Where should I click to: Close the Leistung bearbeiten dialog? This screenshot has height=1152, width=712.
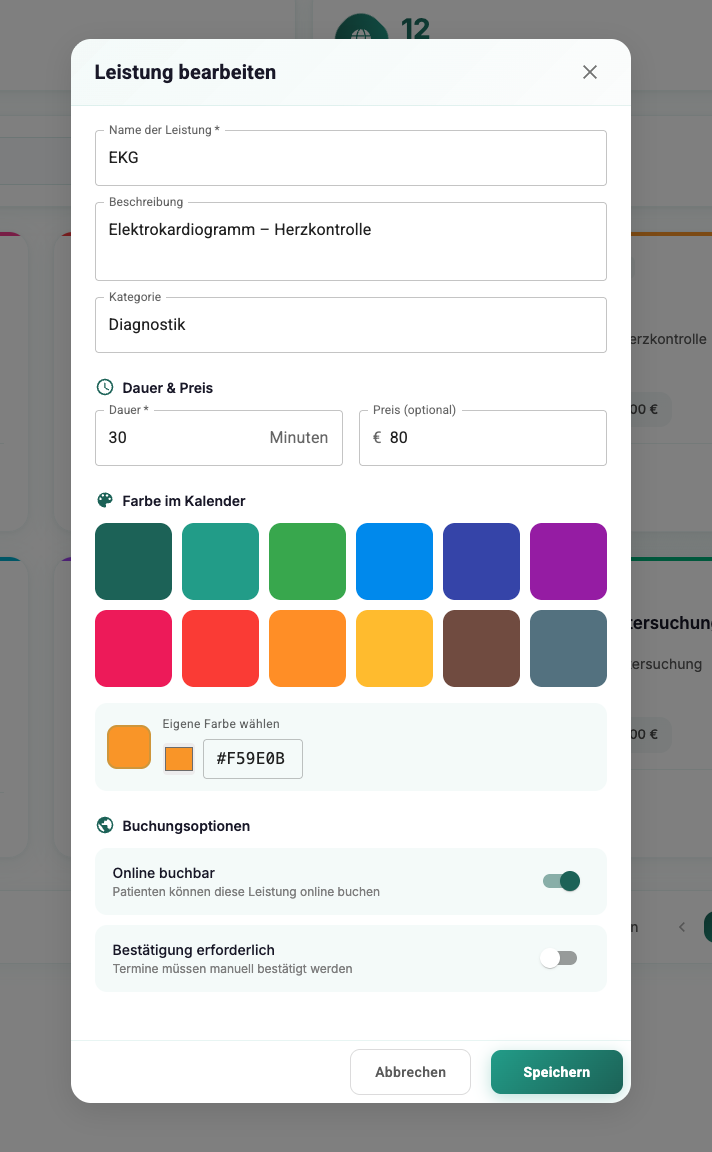[x=590, y=72]
